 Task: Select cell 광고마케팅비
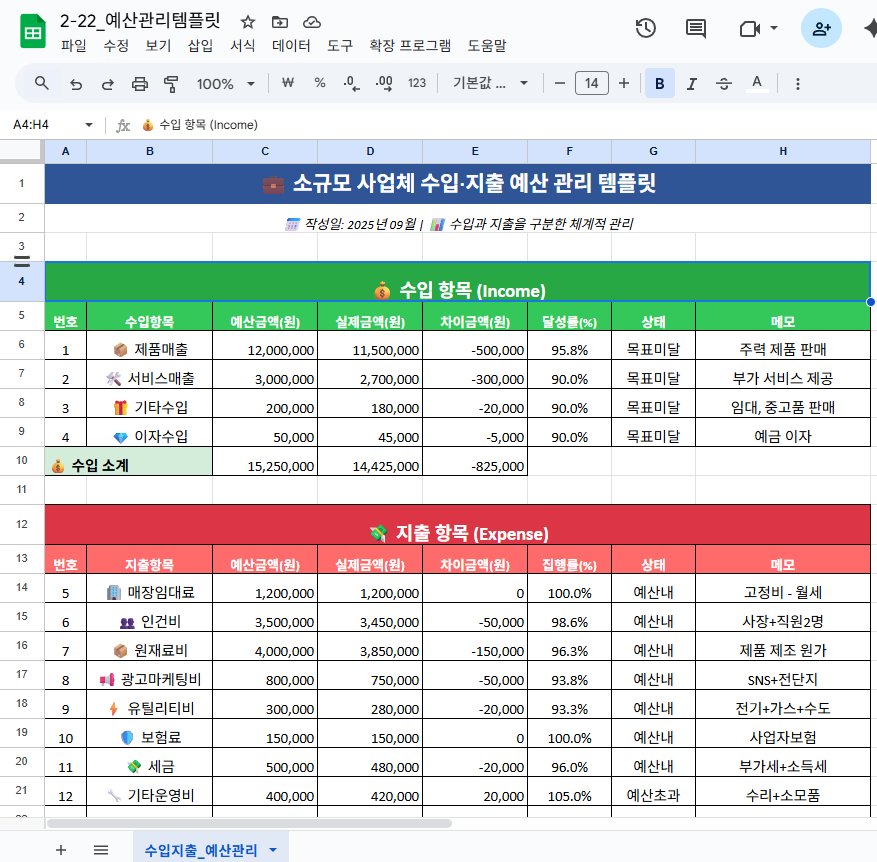149,675
